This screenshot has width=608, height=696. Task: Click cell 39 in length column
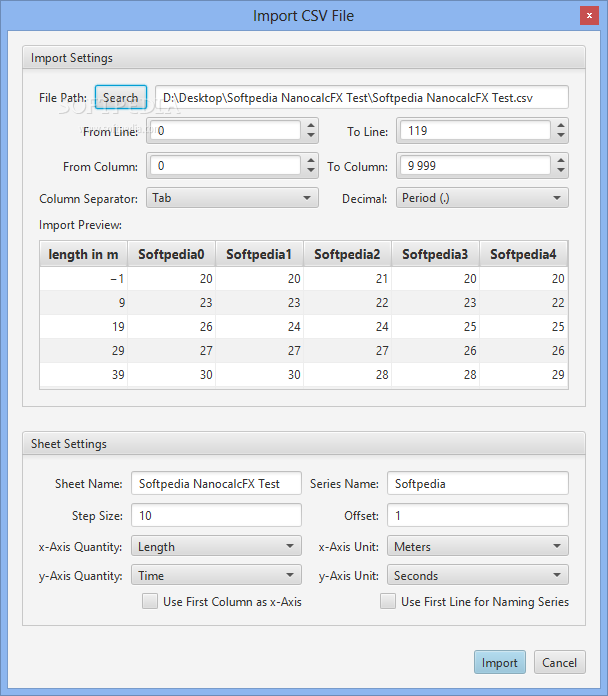[x=83, y=375]
